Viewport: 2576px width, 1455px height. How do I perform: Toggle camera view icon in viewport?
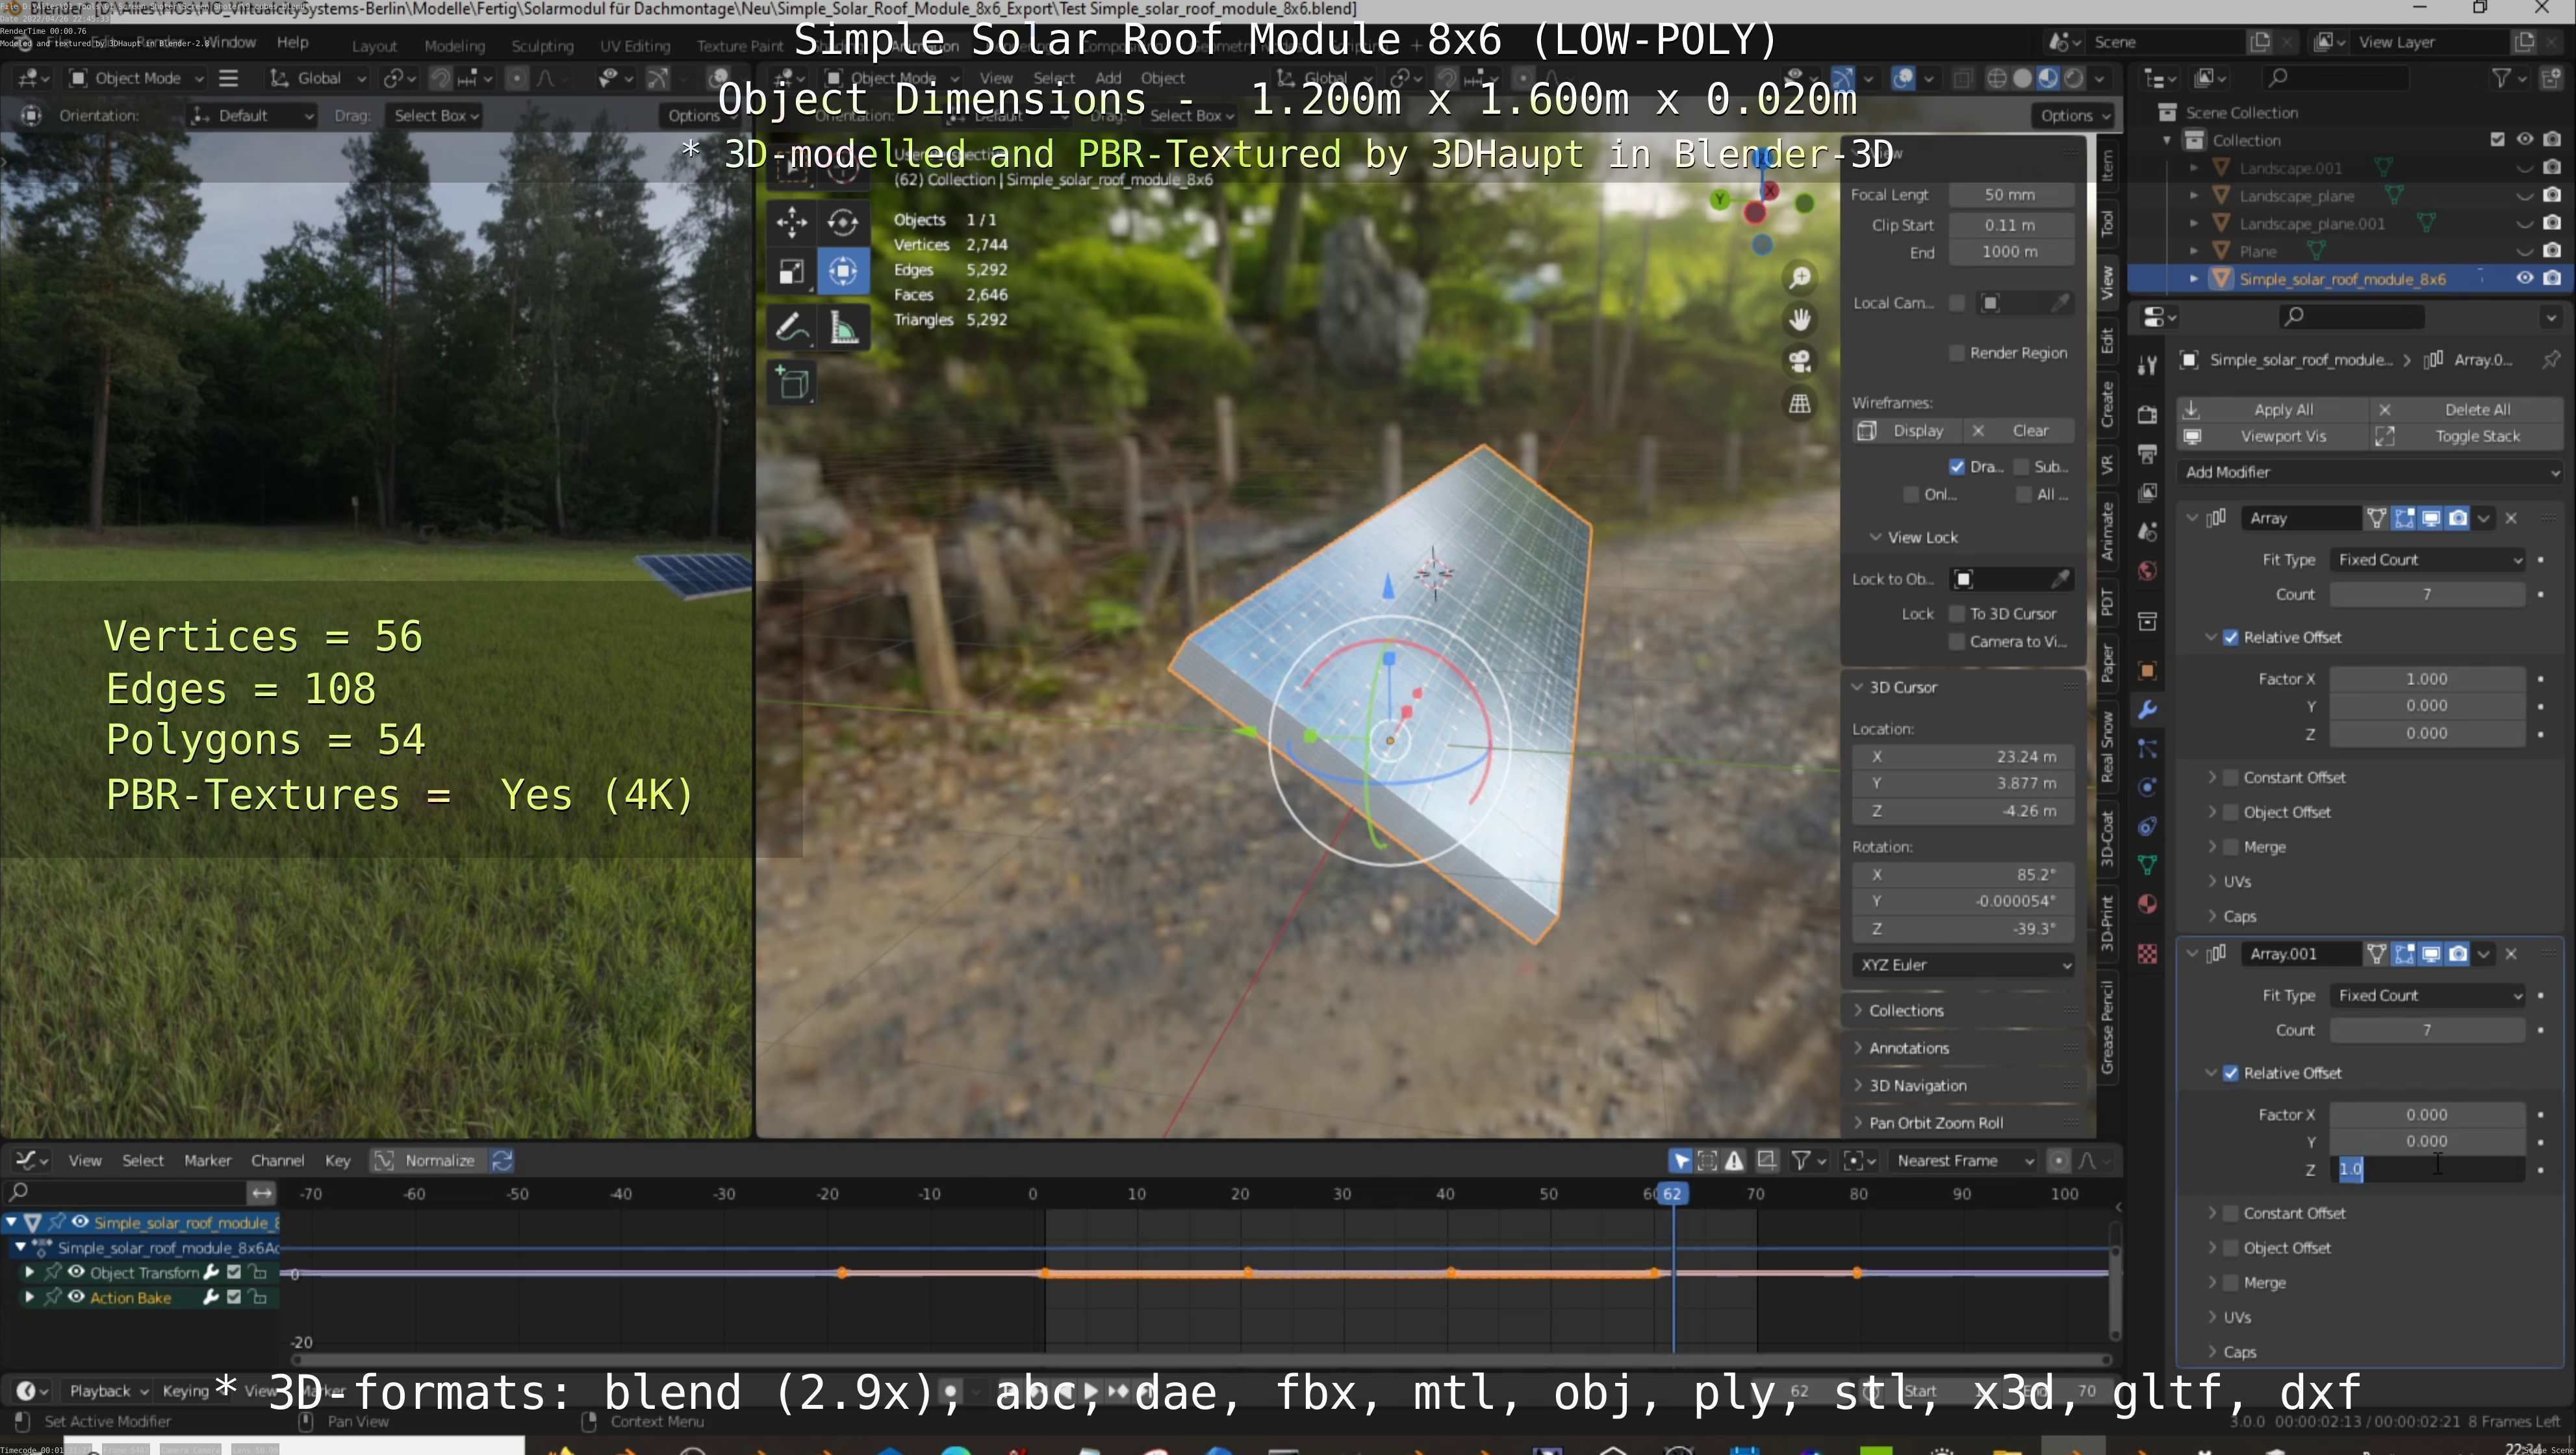click(x=1800, y=361)
